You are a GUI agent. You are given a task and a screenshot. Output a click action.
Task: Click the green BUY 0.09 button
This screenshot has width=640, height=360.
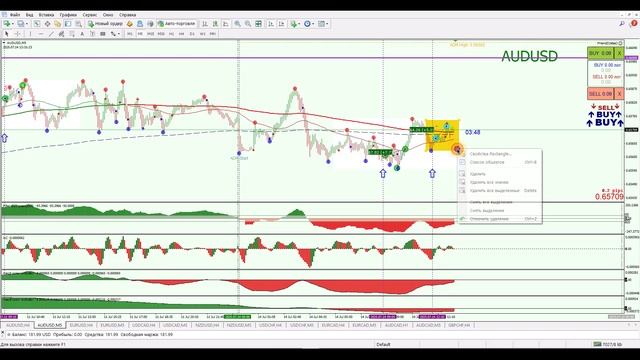[x=600, y=53]
